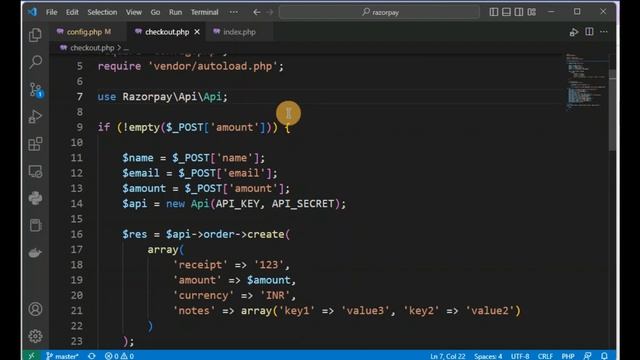The width and height of the screenshot is (640, 360).
Task: Click $email variable on line 12
Action: coord(141,173)
